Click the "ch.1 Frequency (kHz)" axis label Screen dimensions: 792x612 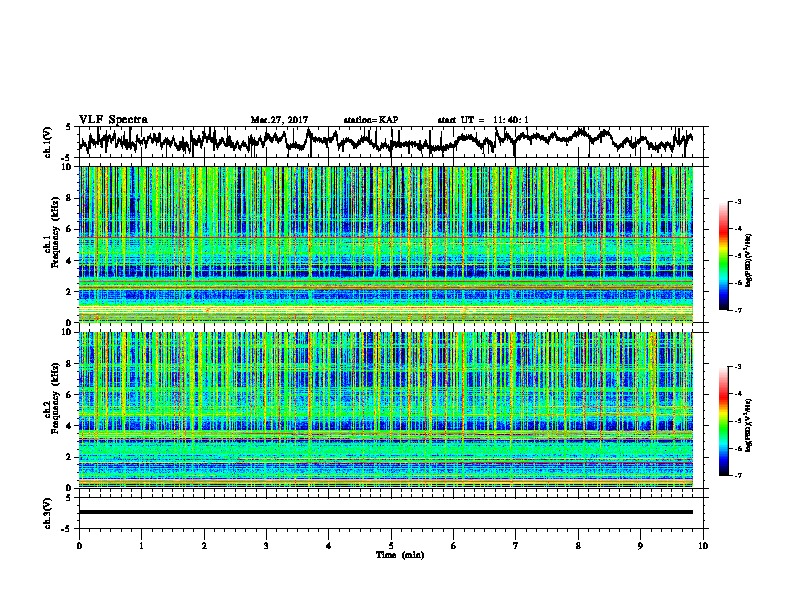click(51, 233)
